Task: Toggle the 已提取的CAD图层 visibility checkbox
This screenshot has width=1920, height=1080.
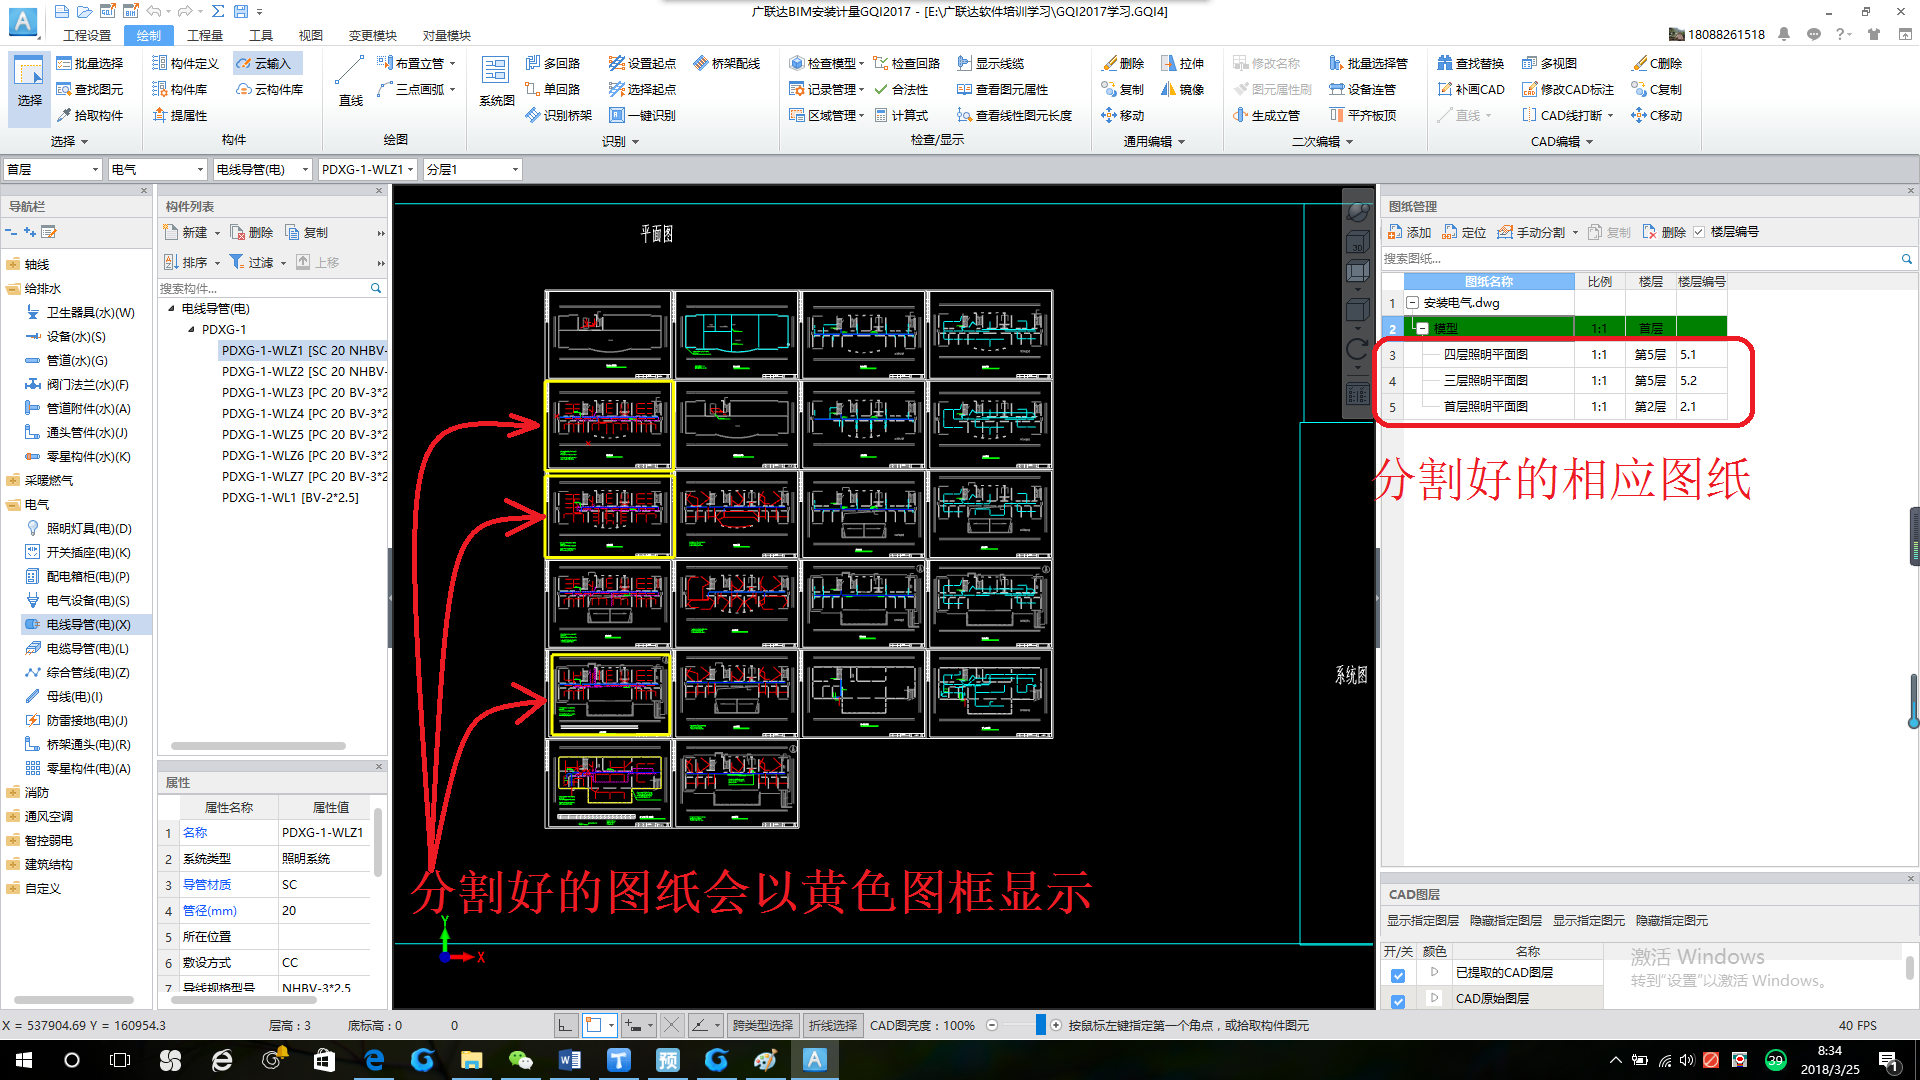Action: point(1398,975)
